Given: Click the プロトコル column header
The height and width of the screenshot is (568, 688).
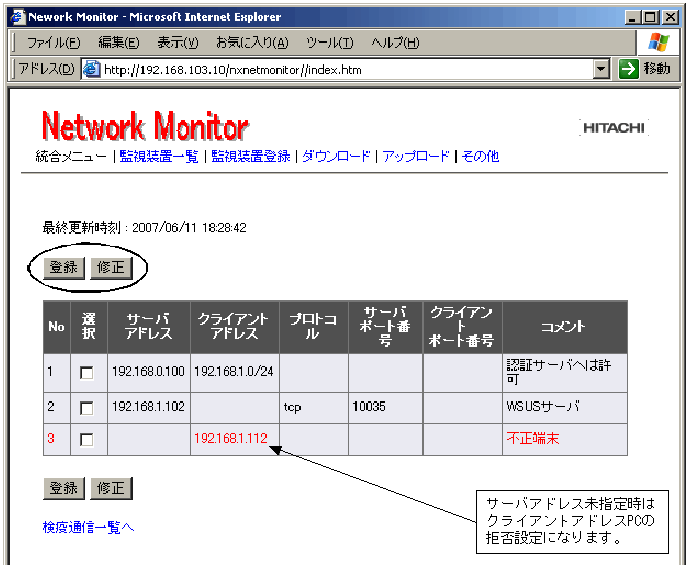Looking at the screenshot, I should (313, 326).
